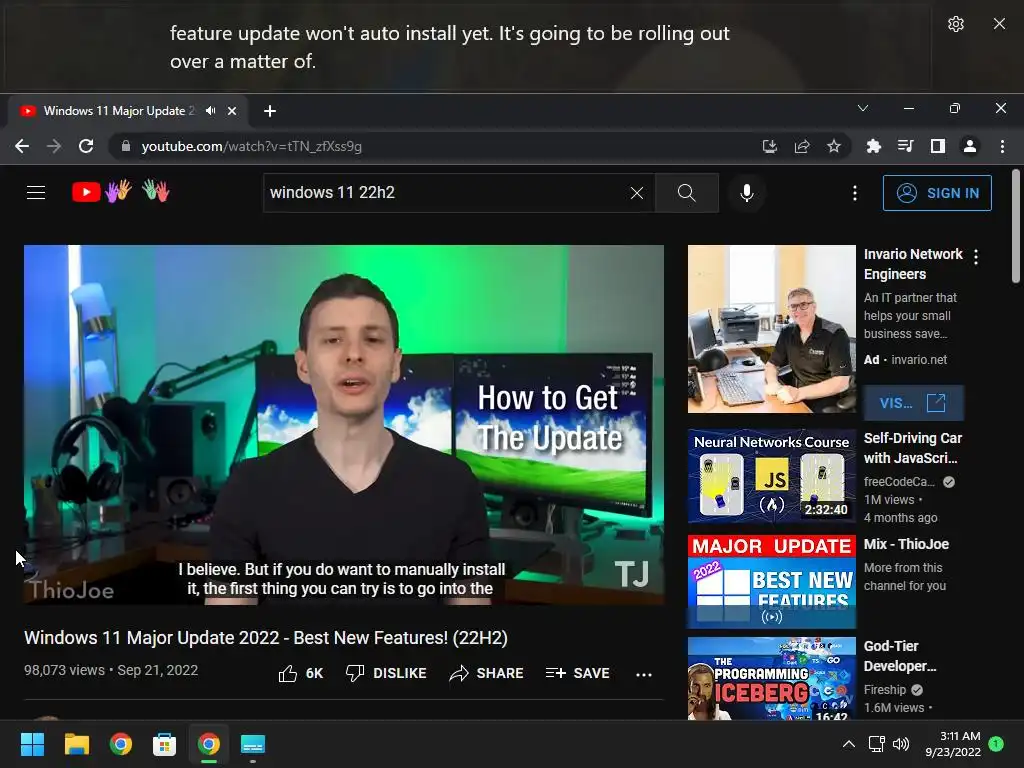Open a new browser tab

270,111
